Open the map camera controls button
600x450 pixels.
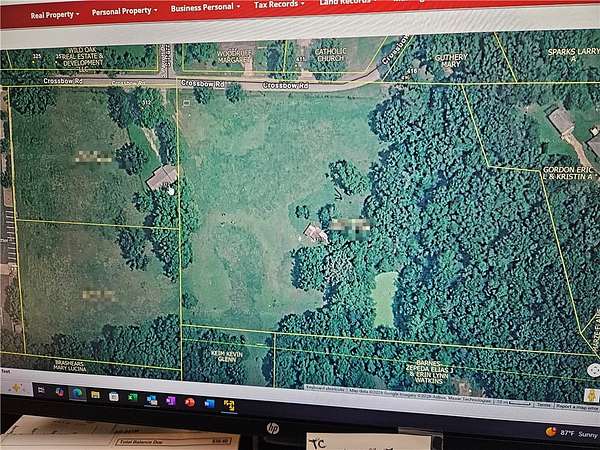[594, 370]
